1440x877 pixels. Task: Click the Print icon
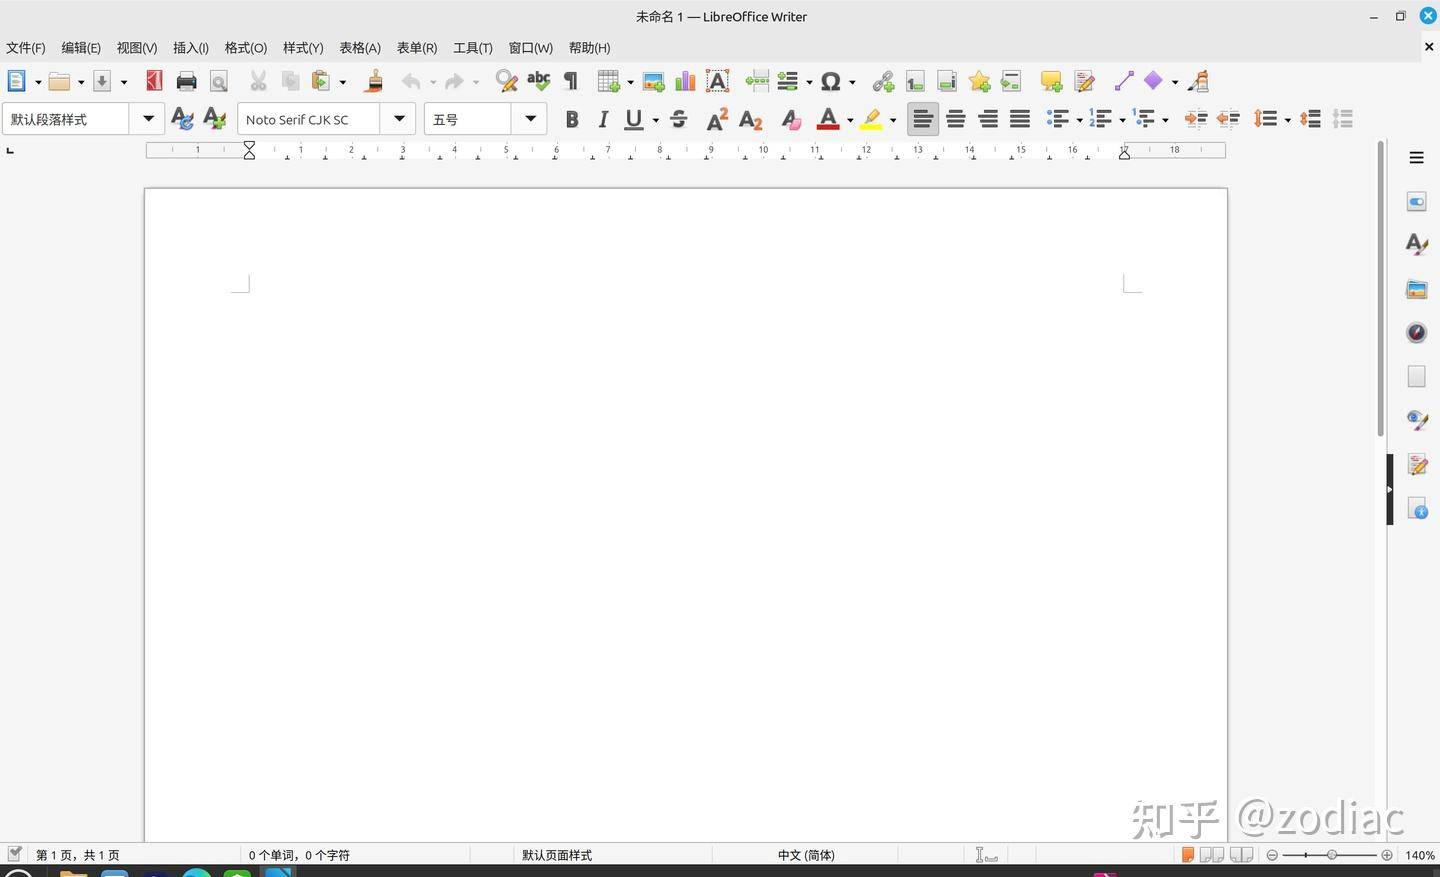point(187,81)
